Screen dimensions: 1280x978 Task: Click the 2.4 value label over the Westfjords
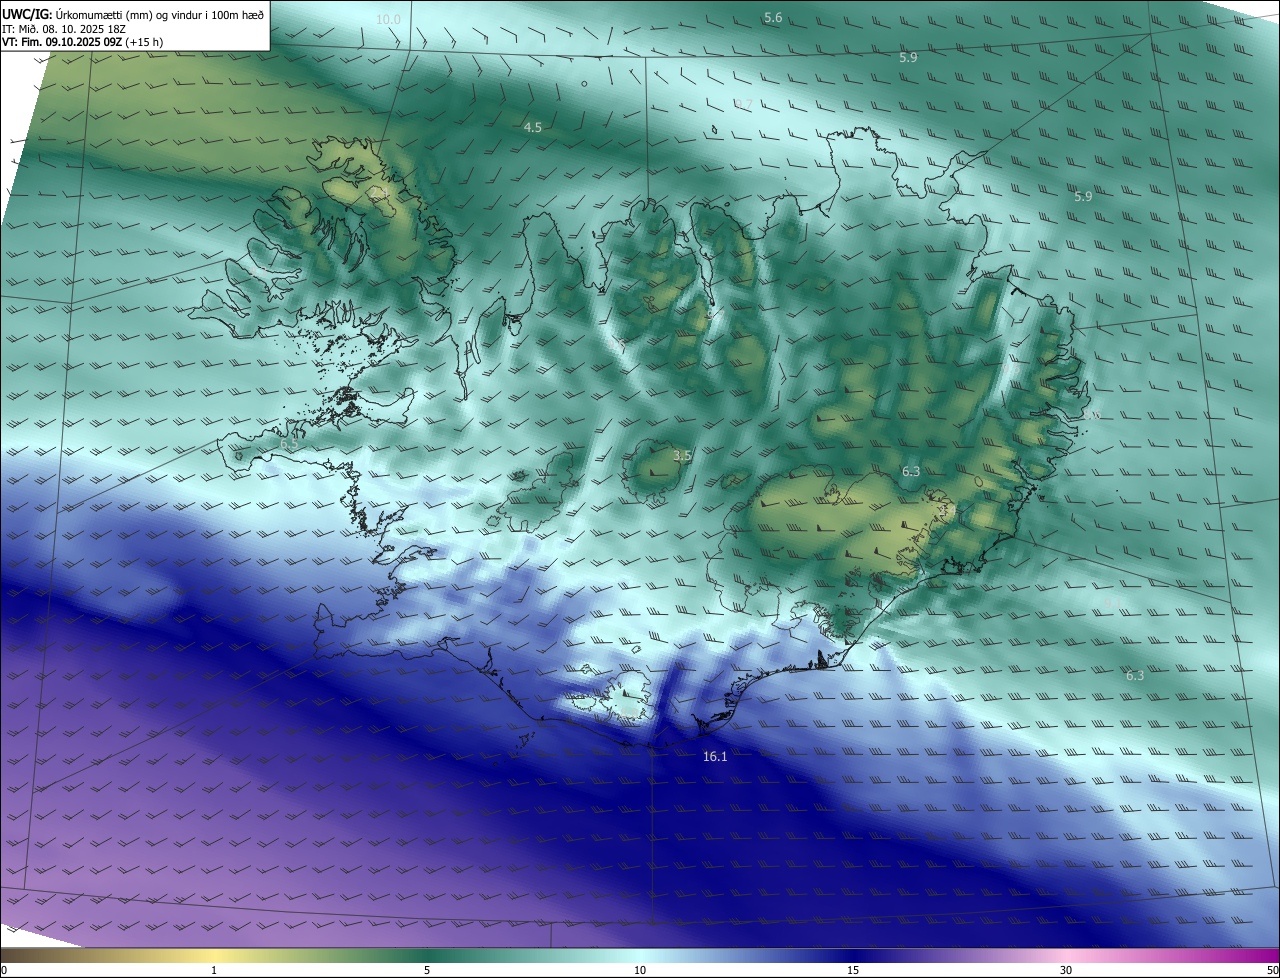point(381,193)
